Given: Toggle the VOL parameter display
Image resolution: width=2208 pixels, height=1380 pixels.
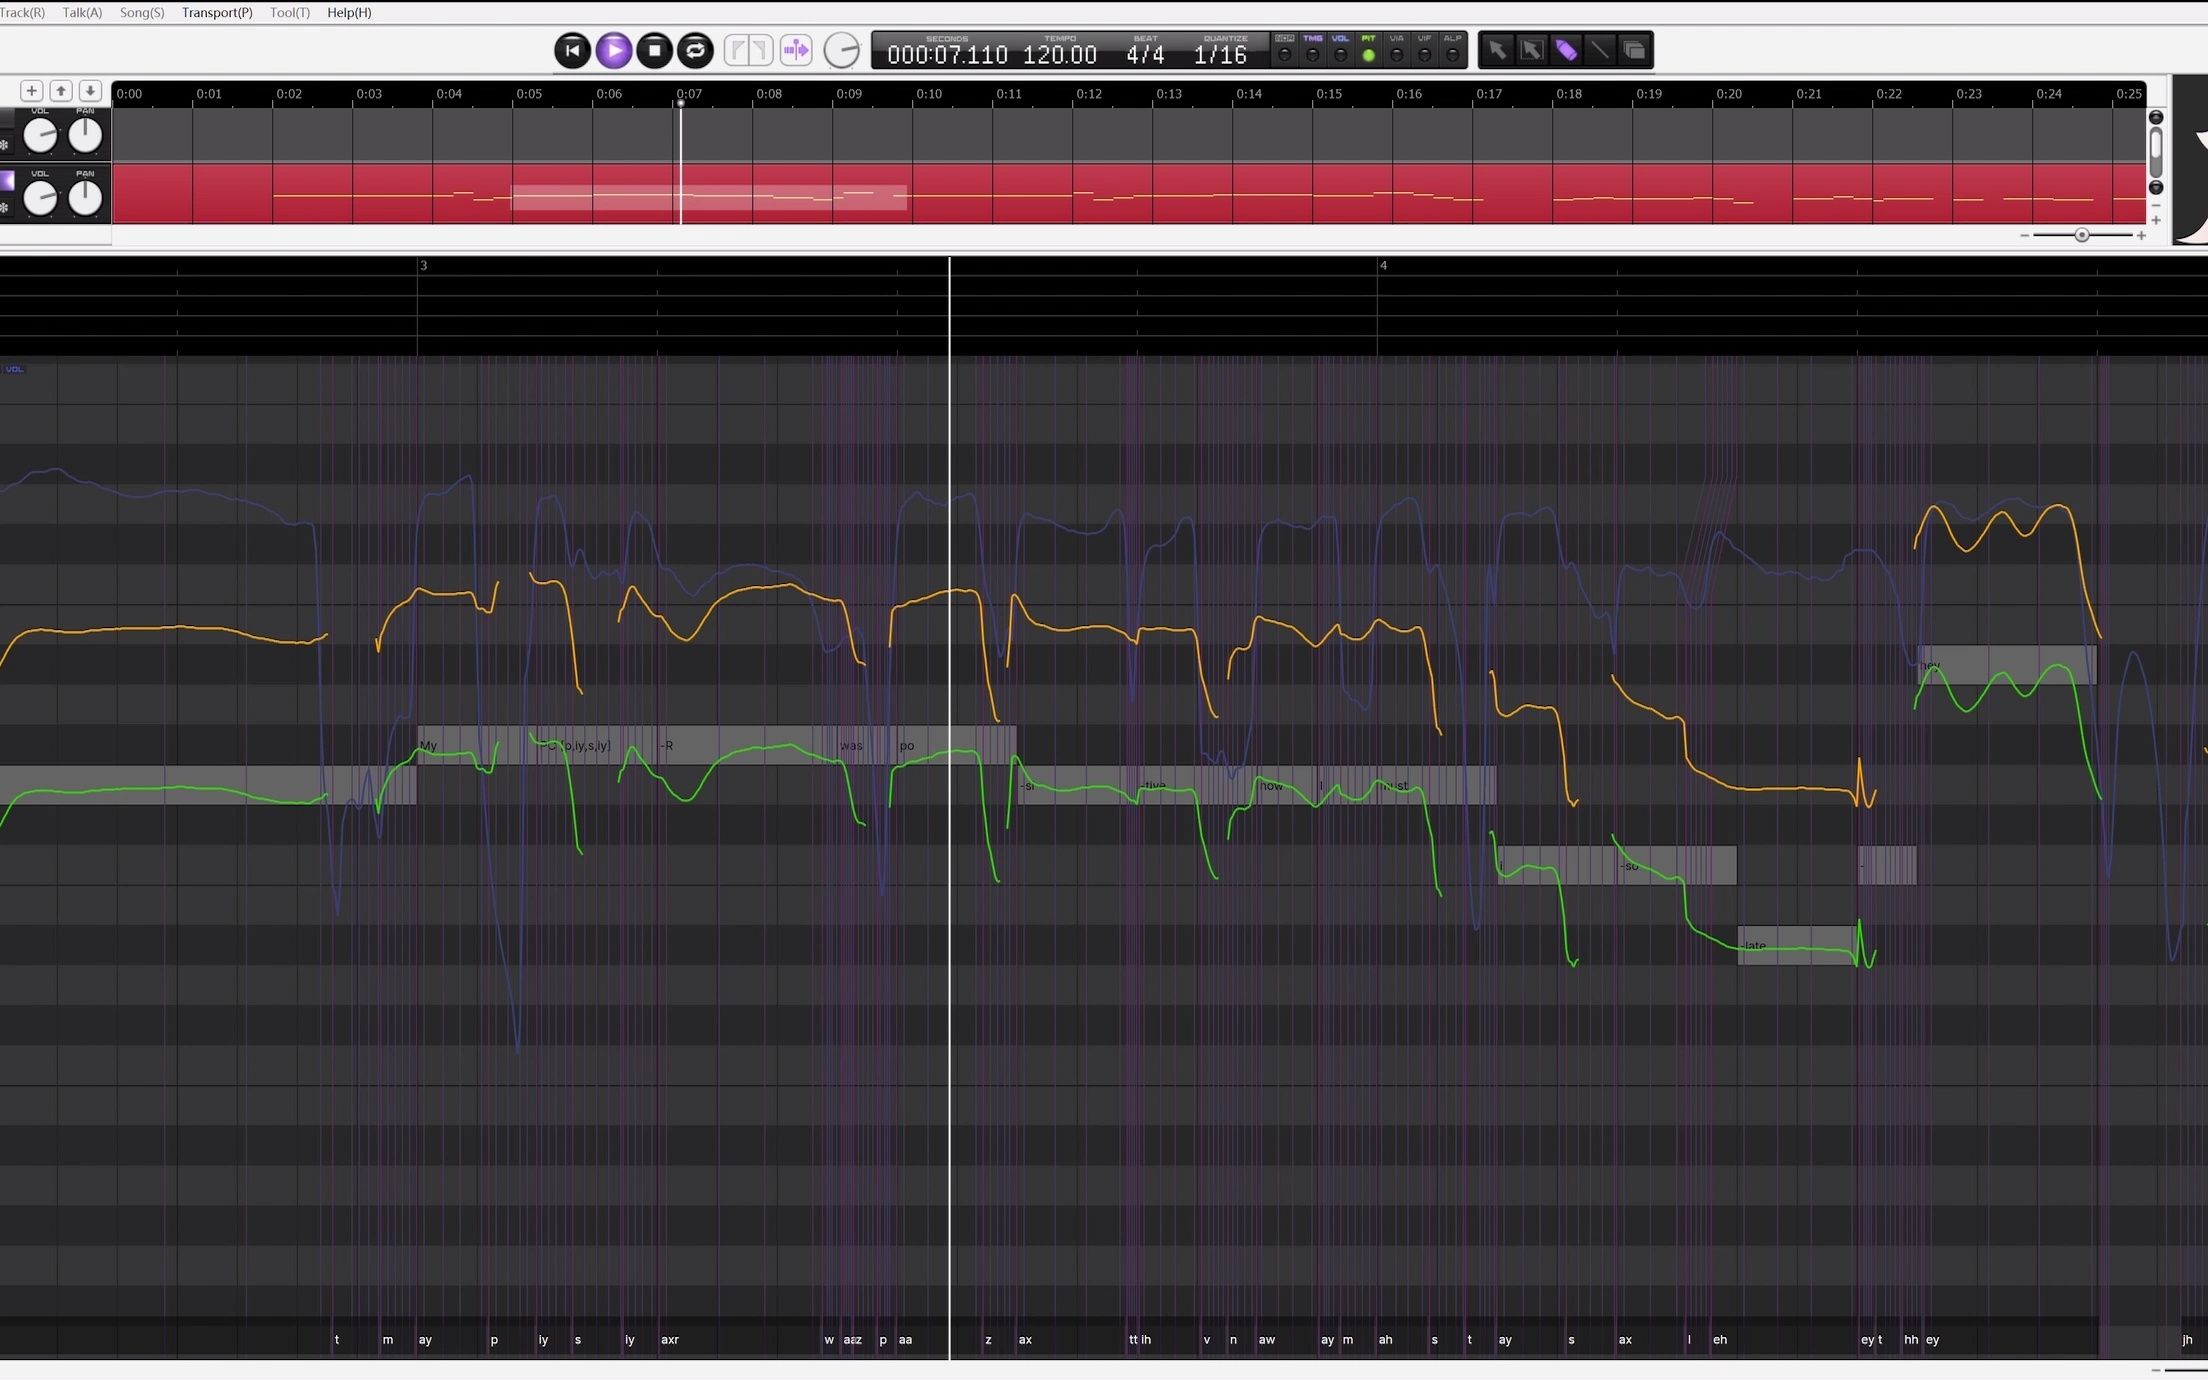Looking at the screenshot, I should point(1340,55).
